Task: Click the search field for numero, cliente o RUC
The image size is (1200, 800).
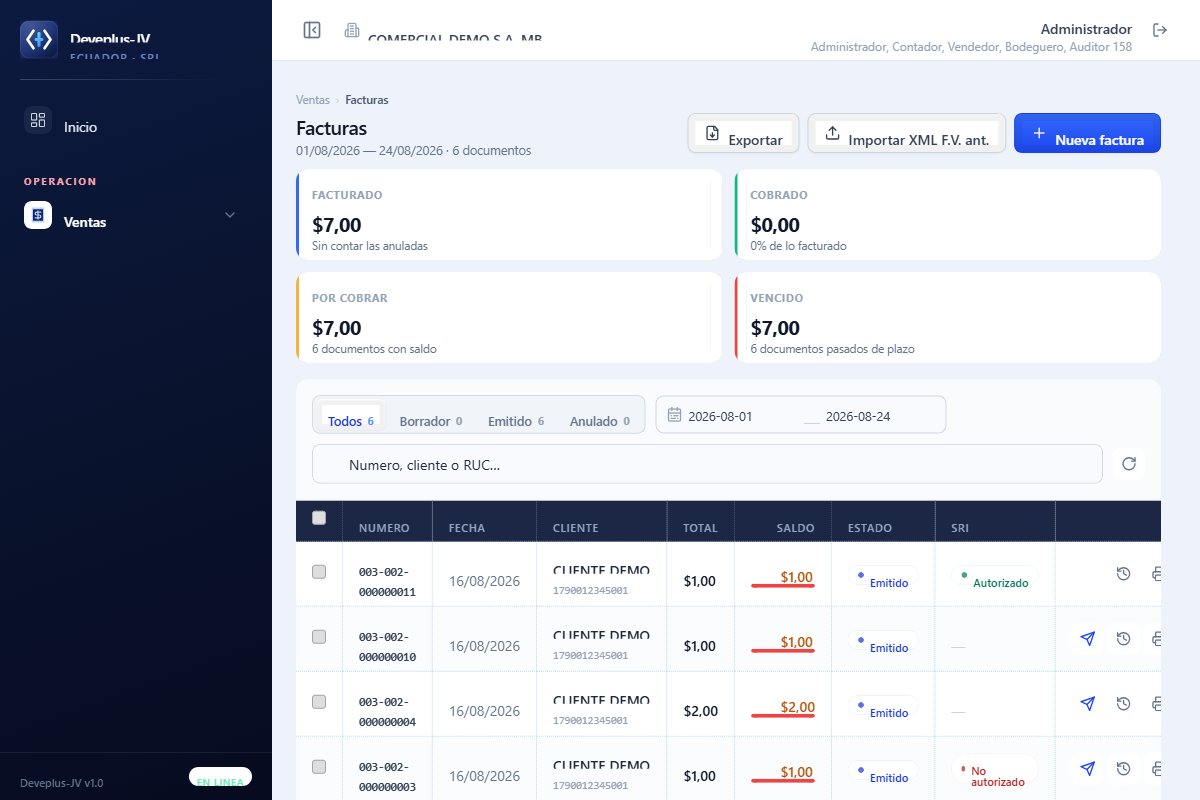Action: pos(707,464)
